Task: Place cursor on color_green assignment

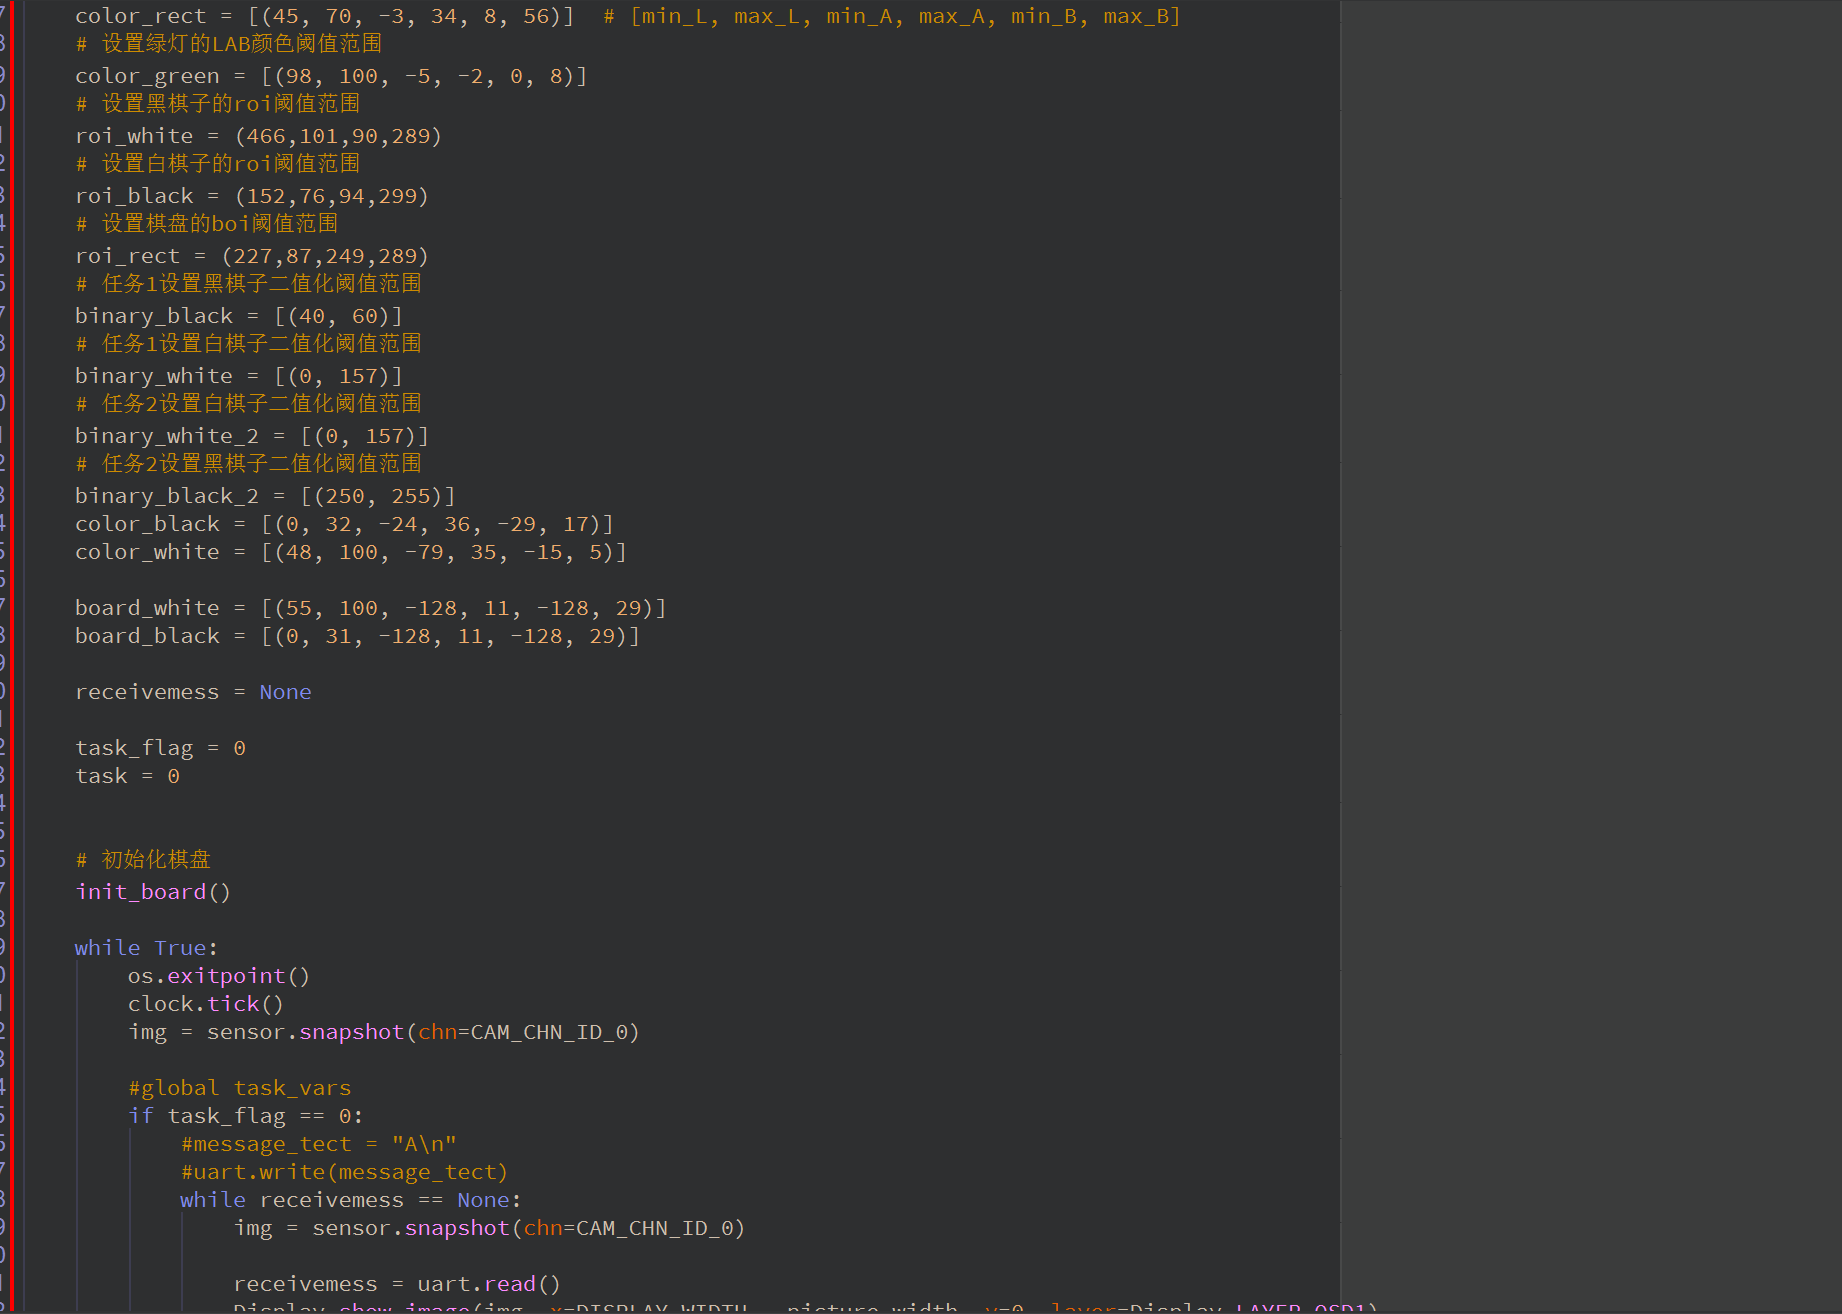Action: coord(330,77)
